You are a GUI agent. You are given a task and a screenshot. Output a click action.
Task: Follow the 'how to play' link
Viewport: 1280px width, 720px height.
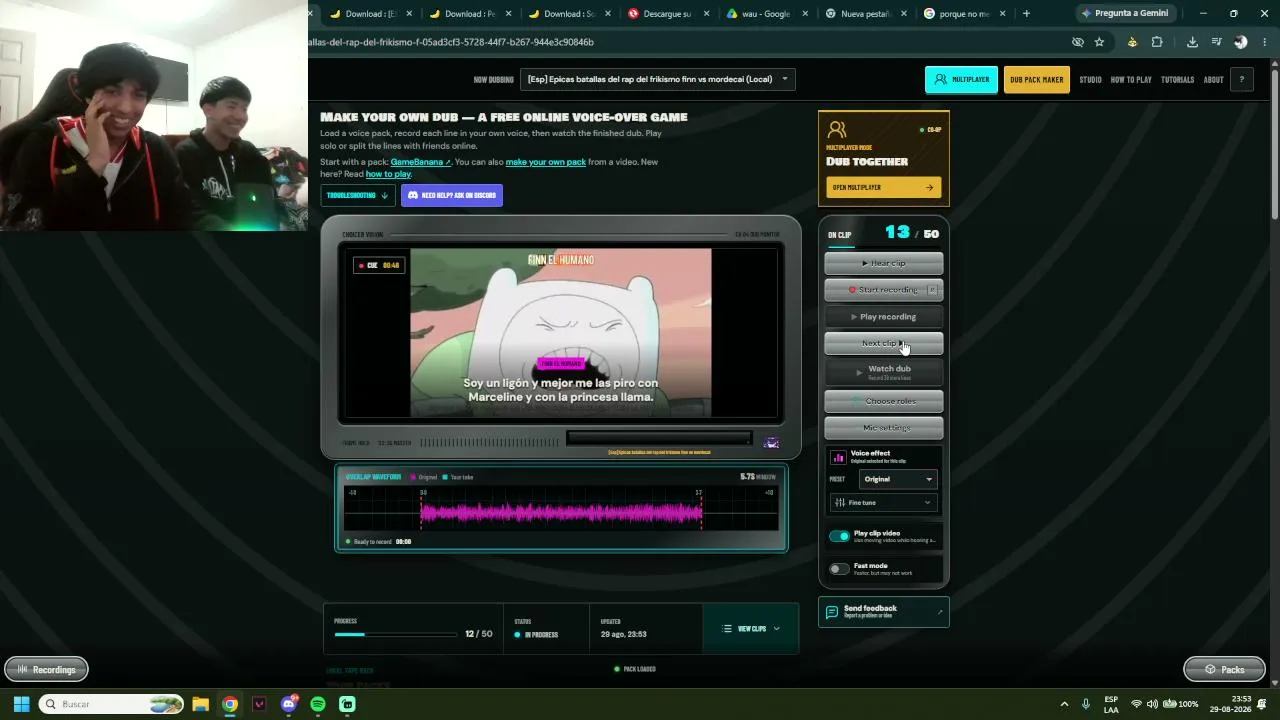(388, 174)
